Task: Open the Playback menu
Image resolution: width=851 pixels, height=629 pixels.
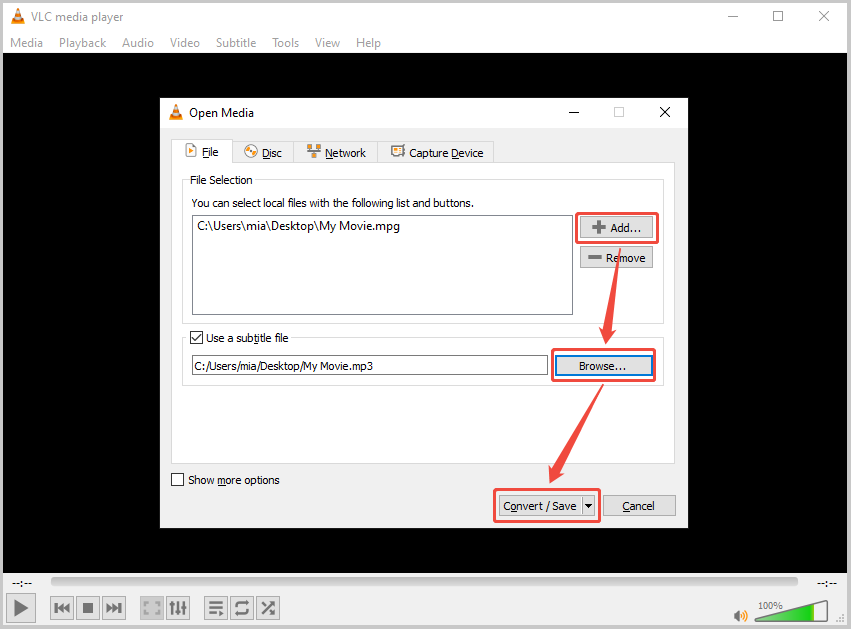Action: (x=82, y=43)
